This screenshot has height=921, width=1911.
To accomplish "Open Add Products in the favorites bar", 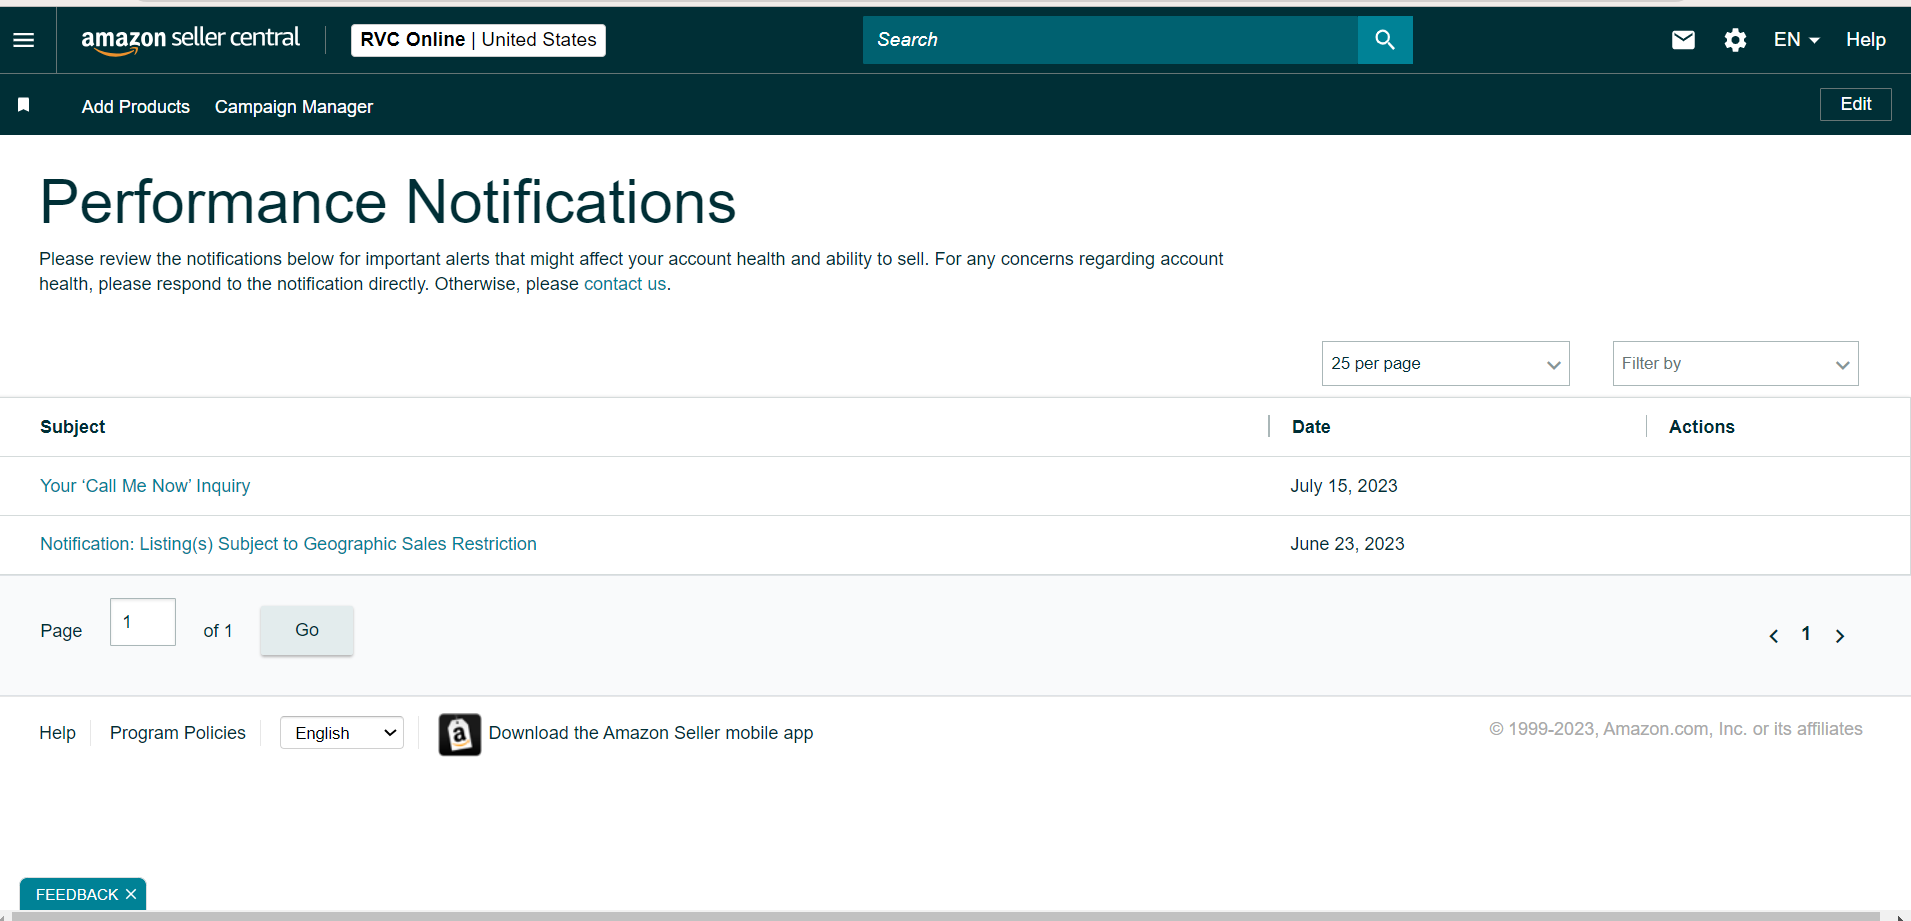I will [x=136, y=107].
